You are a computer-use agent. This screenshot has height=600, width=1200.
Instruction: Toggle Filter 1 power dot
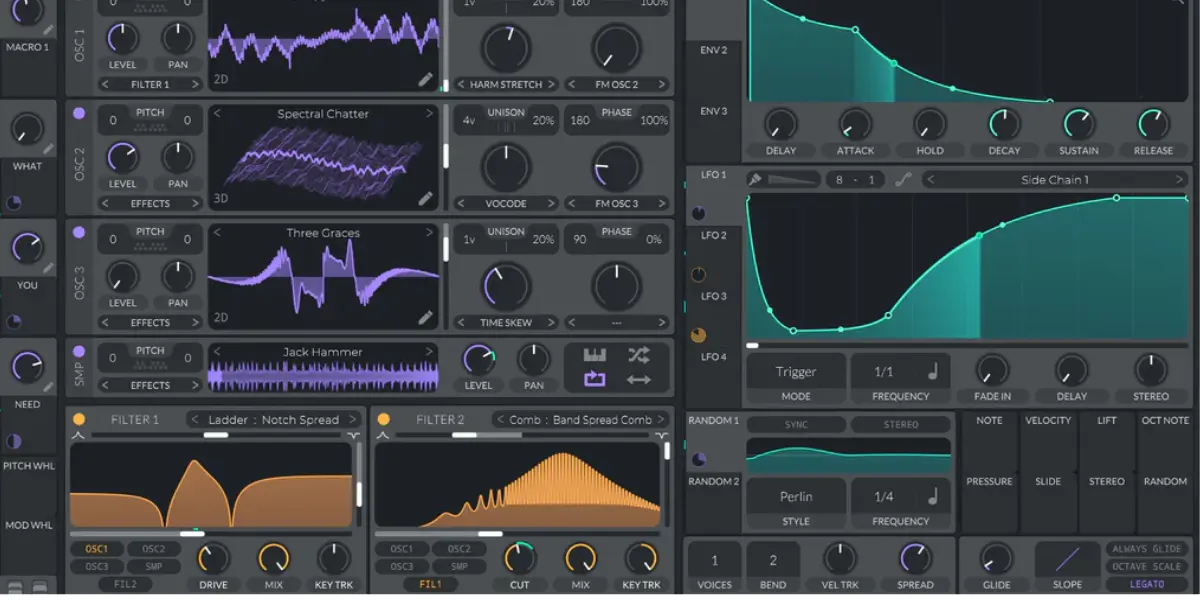click(x=79, y=419)
